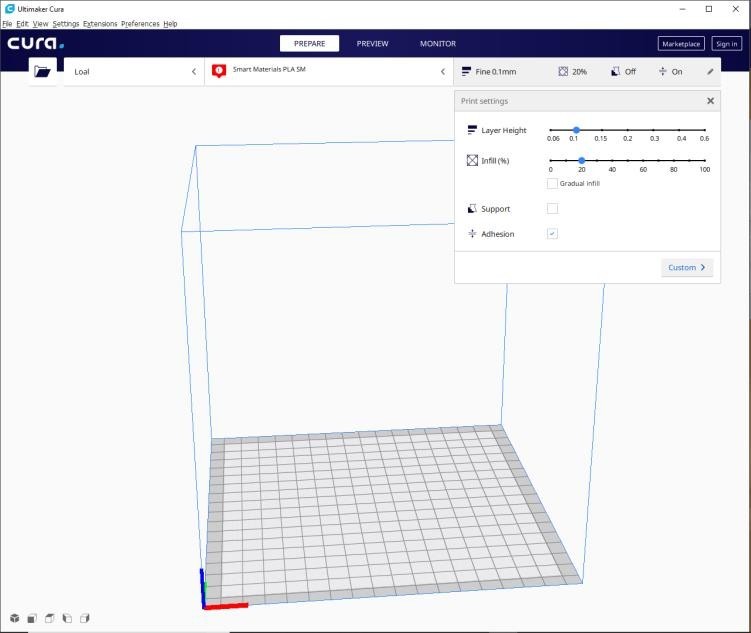751x633 pixels.
Task: Open the Extensions menu
Action: [x=100, y=23]
